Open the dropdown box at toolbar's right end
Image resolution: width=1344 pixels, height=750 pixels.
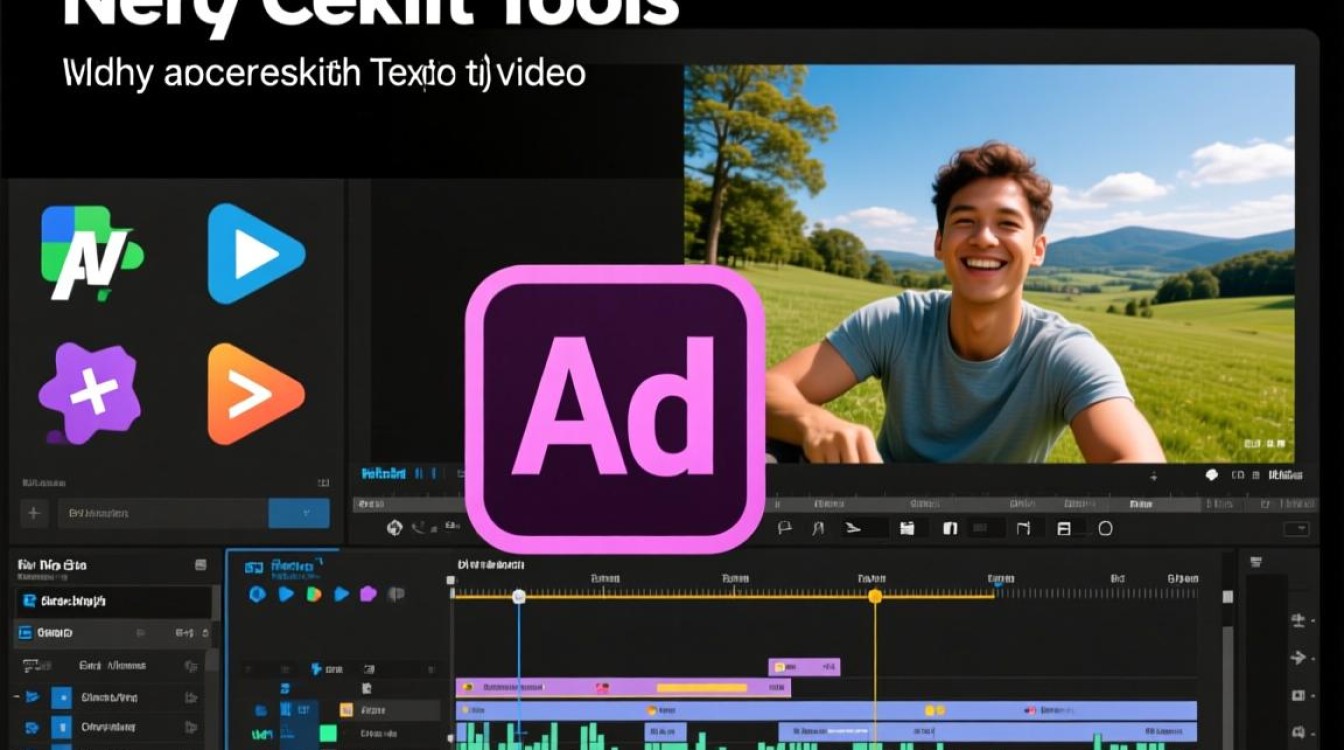(x=1297, y=529)
